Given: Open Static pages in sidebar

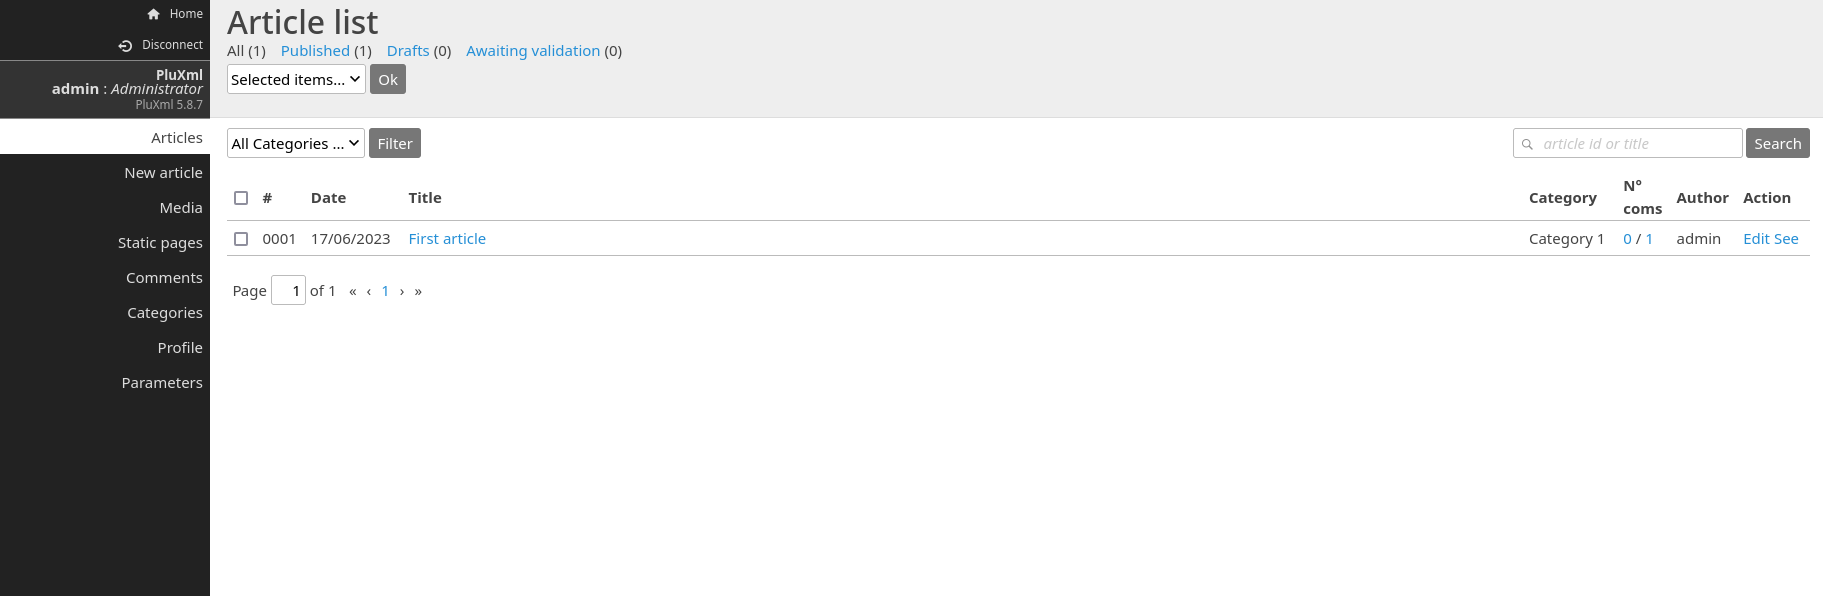Looking at the screenshot, I should coord(160,243).
